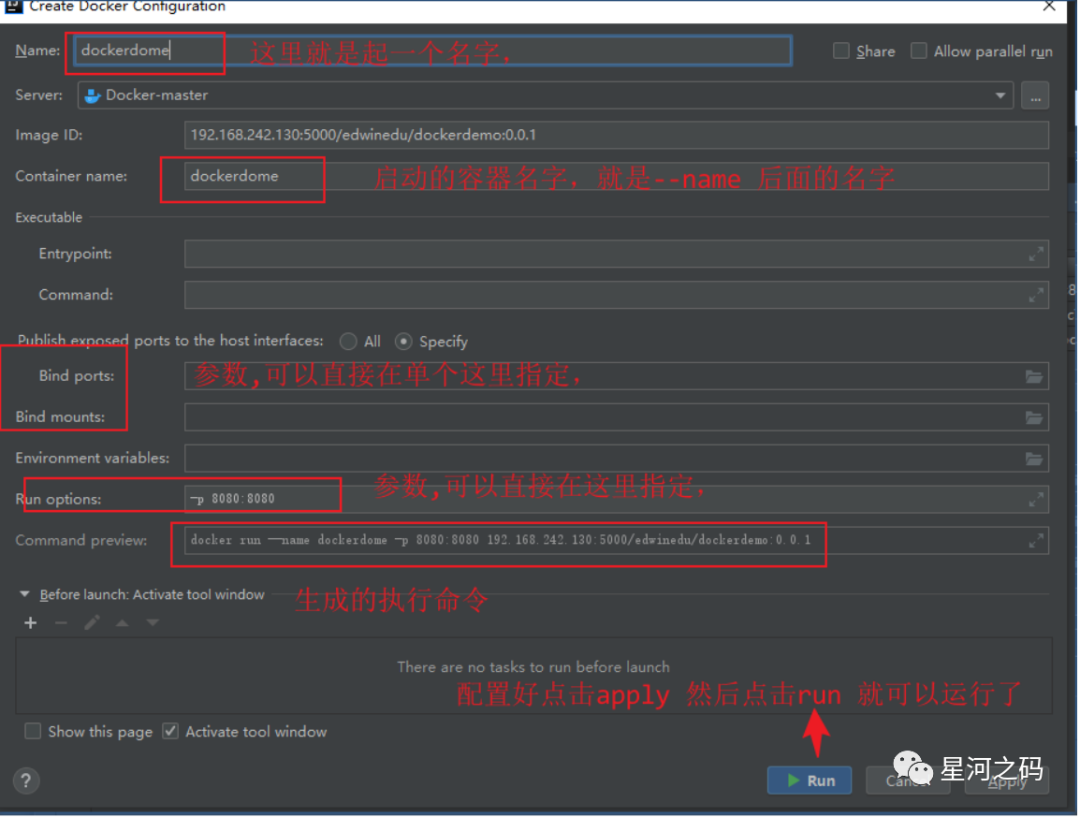
Task: Collapse the Before launch section triangle
Action: pyautogui.click(x=25, y=594)
